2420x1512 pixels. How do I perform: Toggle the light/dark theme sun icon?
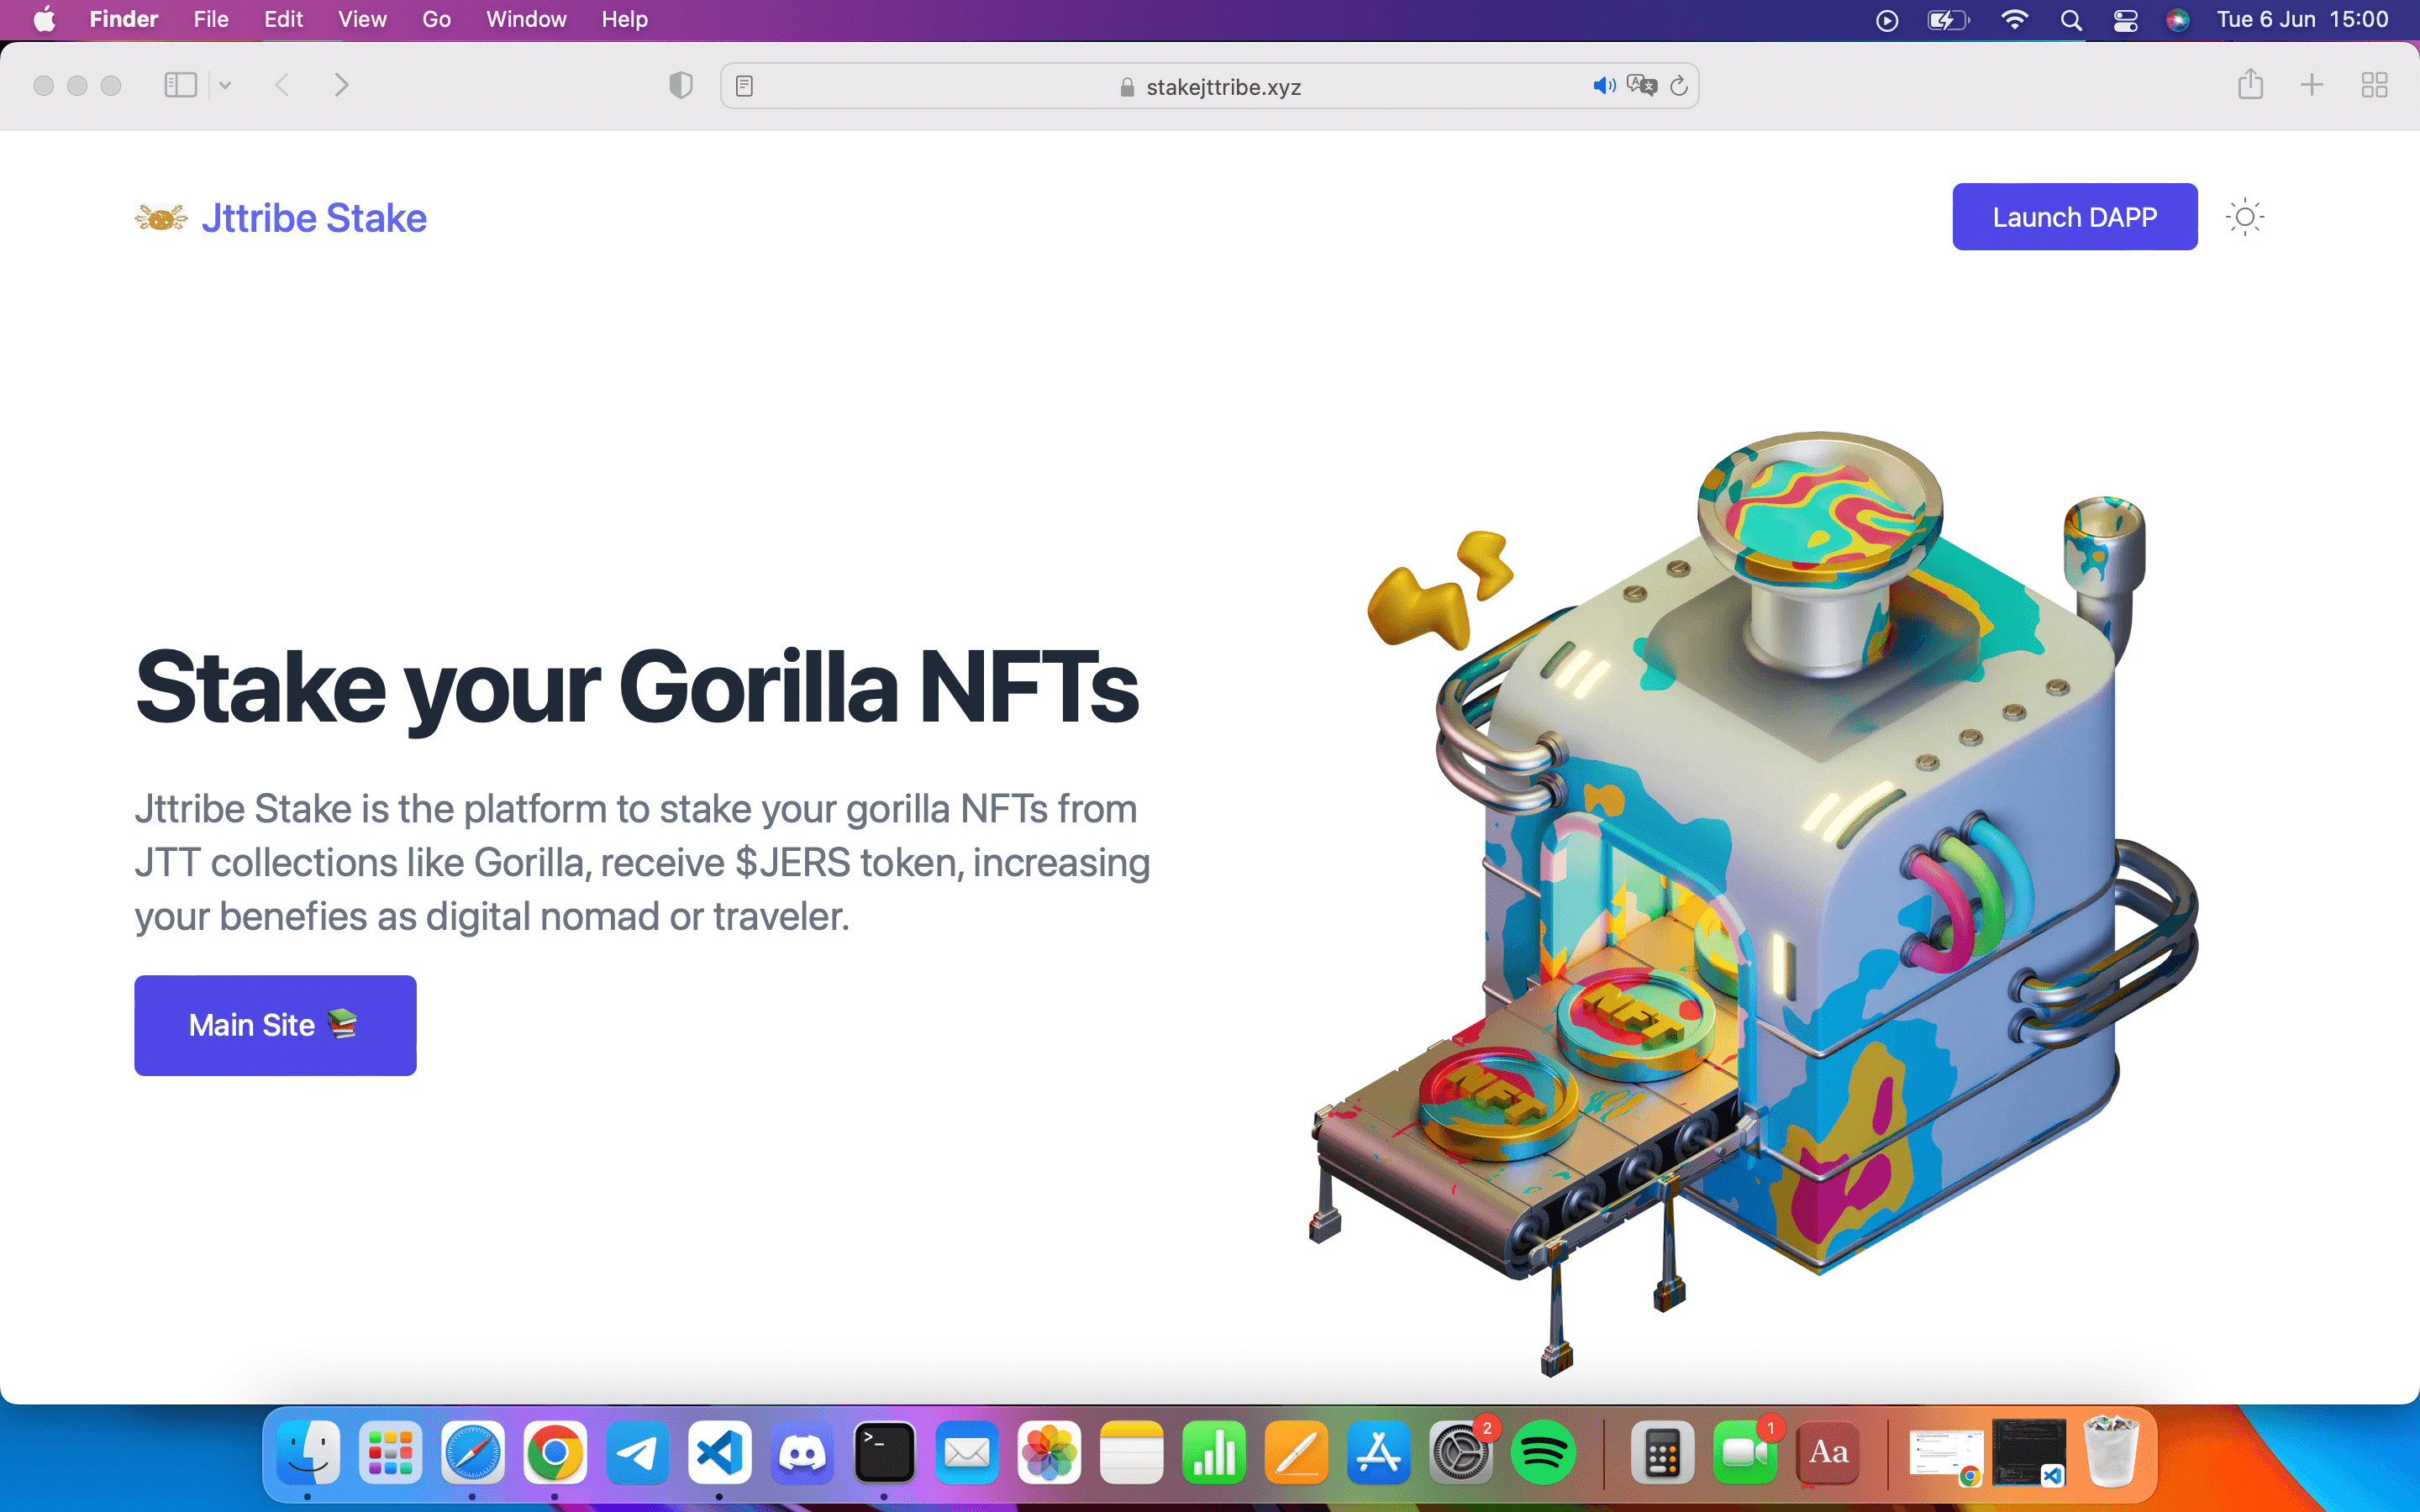(2245, 217)
